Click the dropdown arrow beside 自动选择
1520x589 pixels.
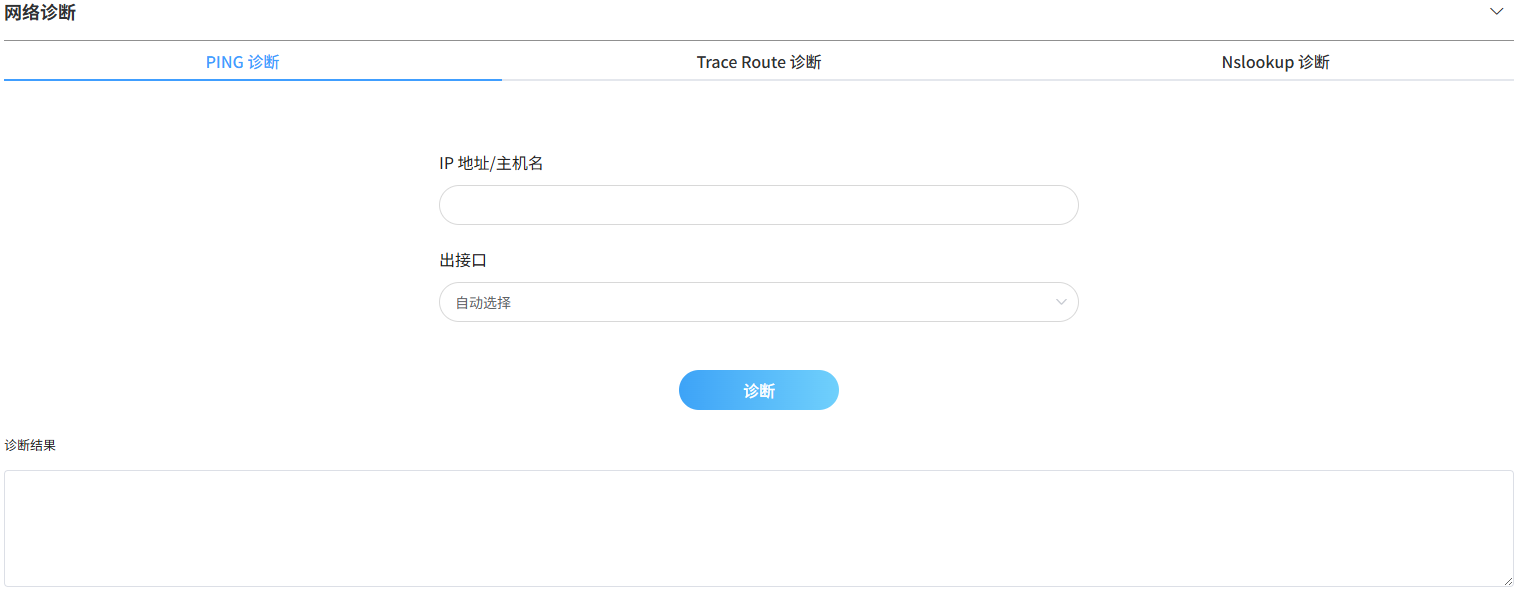point(1062,301)
